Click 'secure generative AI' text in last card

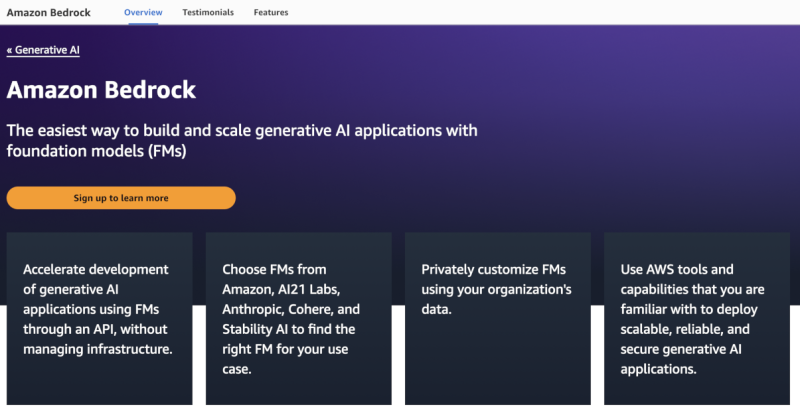pos(678,349)
